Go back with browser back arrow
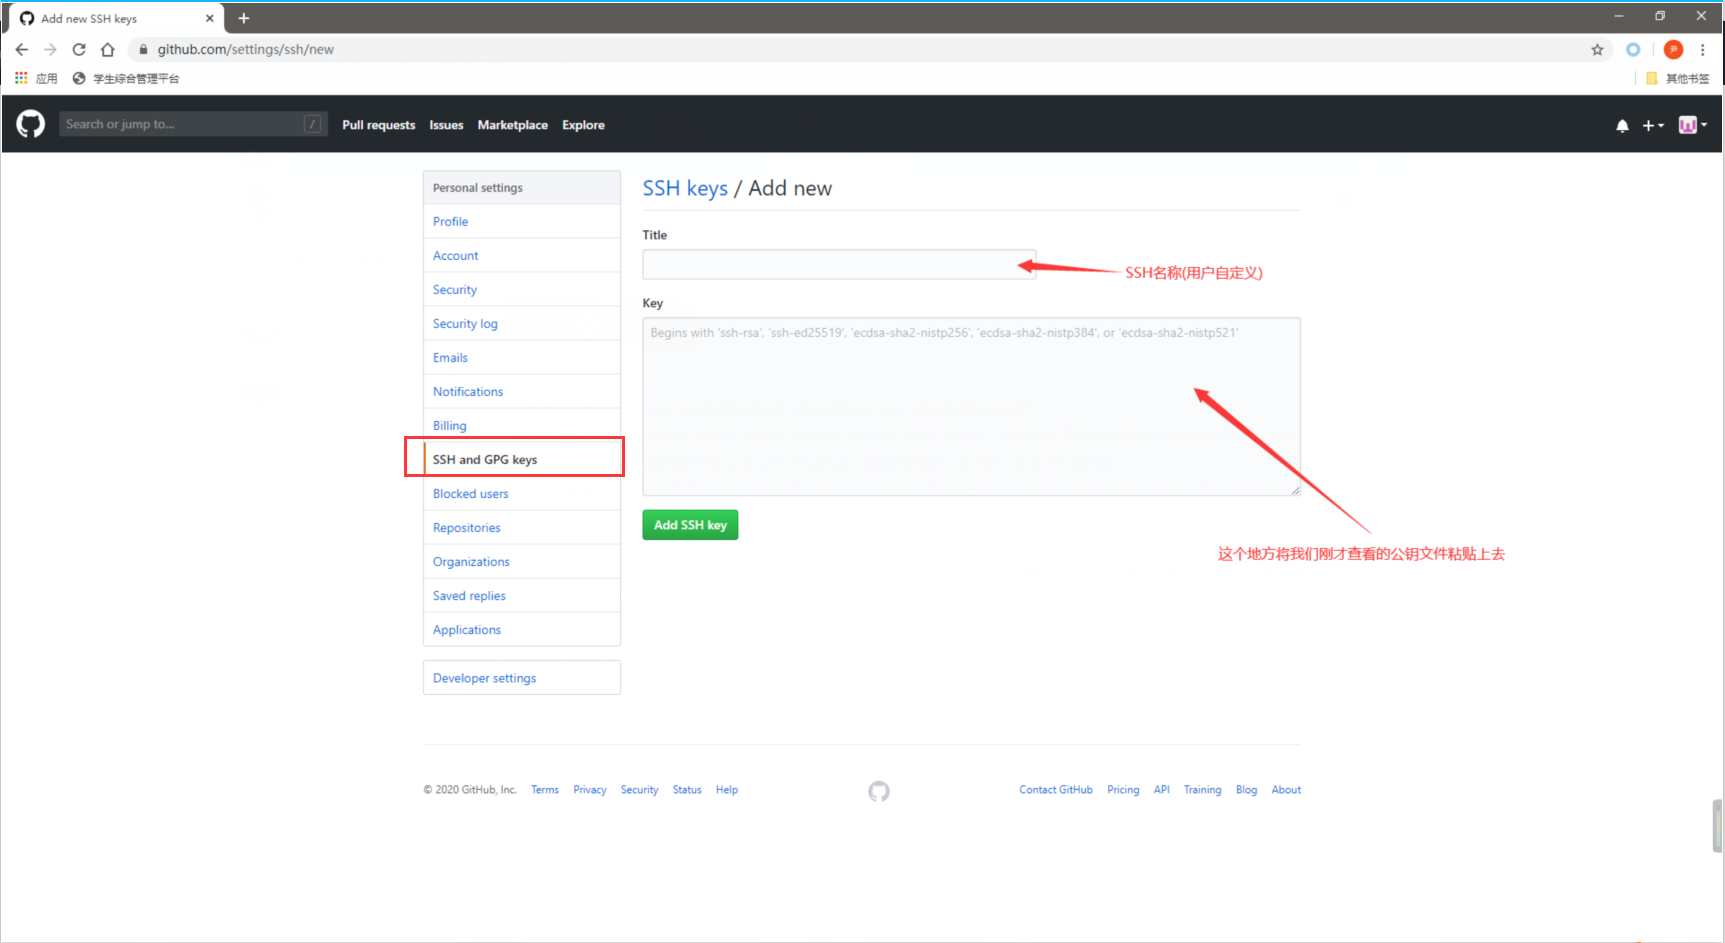Viewport: 1725px width, 943px height. (x=22, y=49)
